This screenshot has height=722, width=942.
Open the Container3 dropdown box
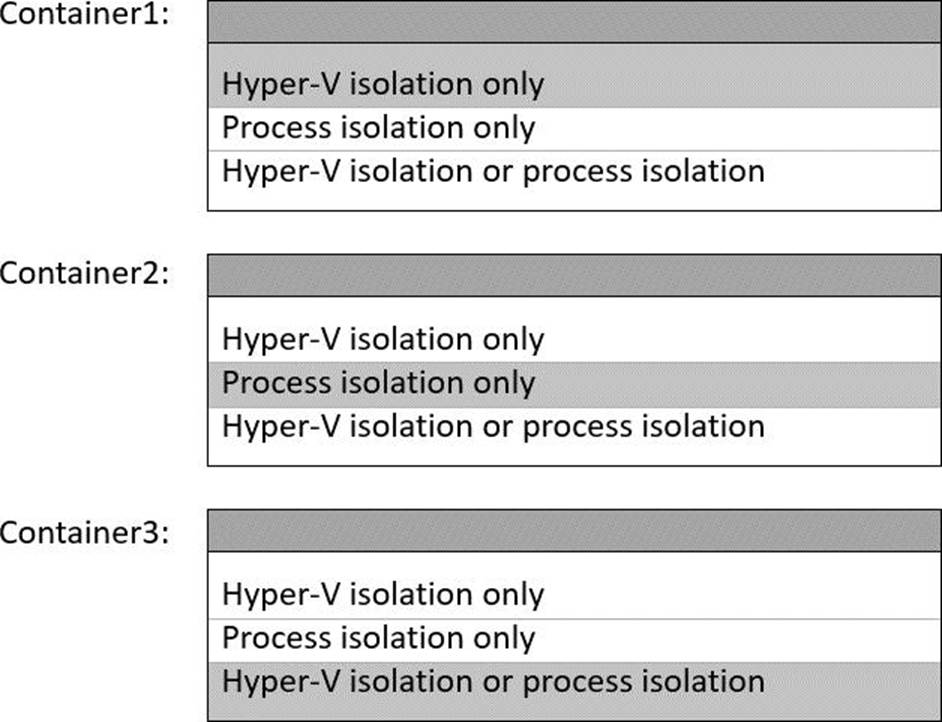[x=574, y=531]
